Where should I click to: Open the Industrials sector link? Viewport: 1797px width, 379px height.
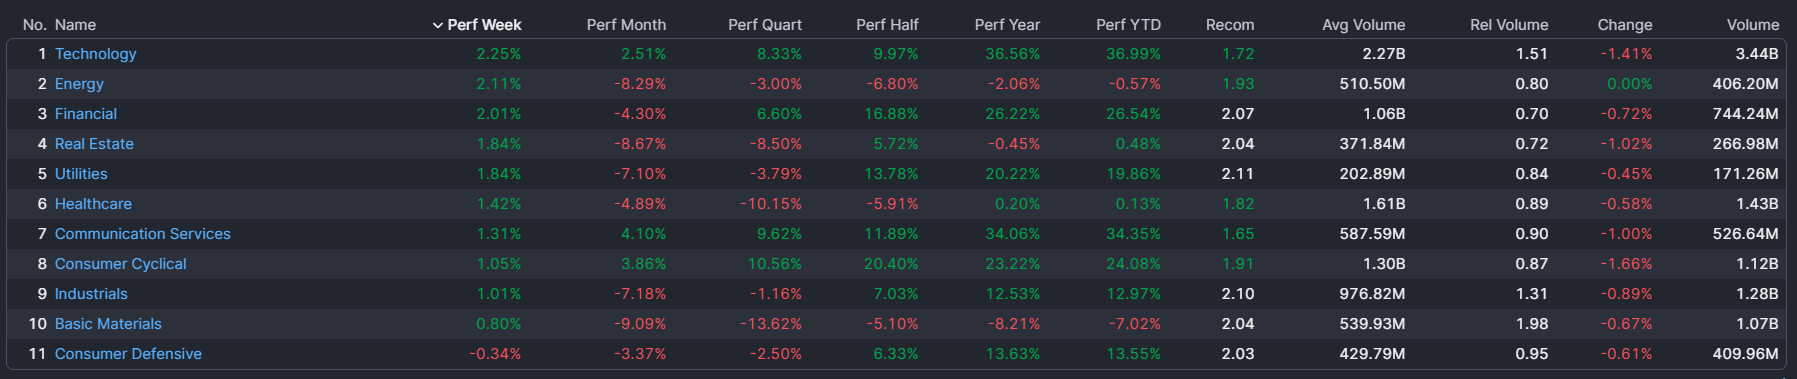91,294
